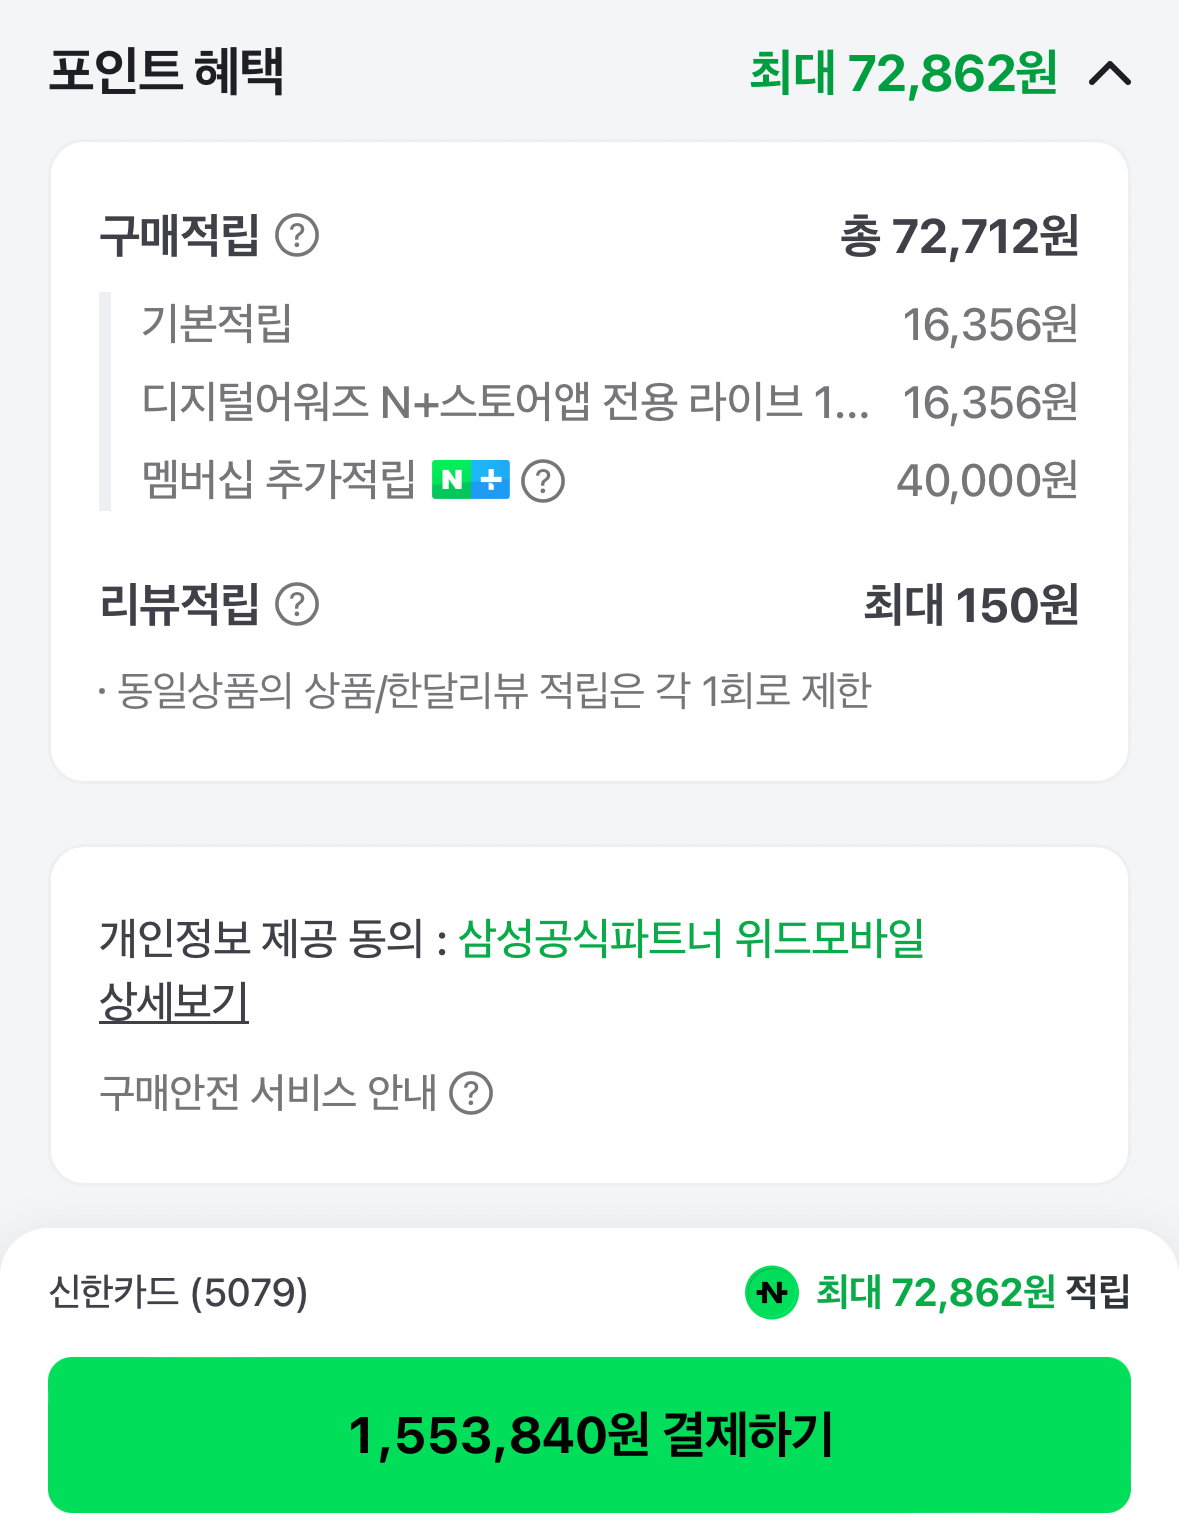Open the 멤버십 추가적립 help question icon
The height and width of the screenshot is (1534, 1179).
tap(543, 481)
